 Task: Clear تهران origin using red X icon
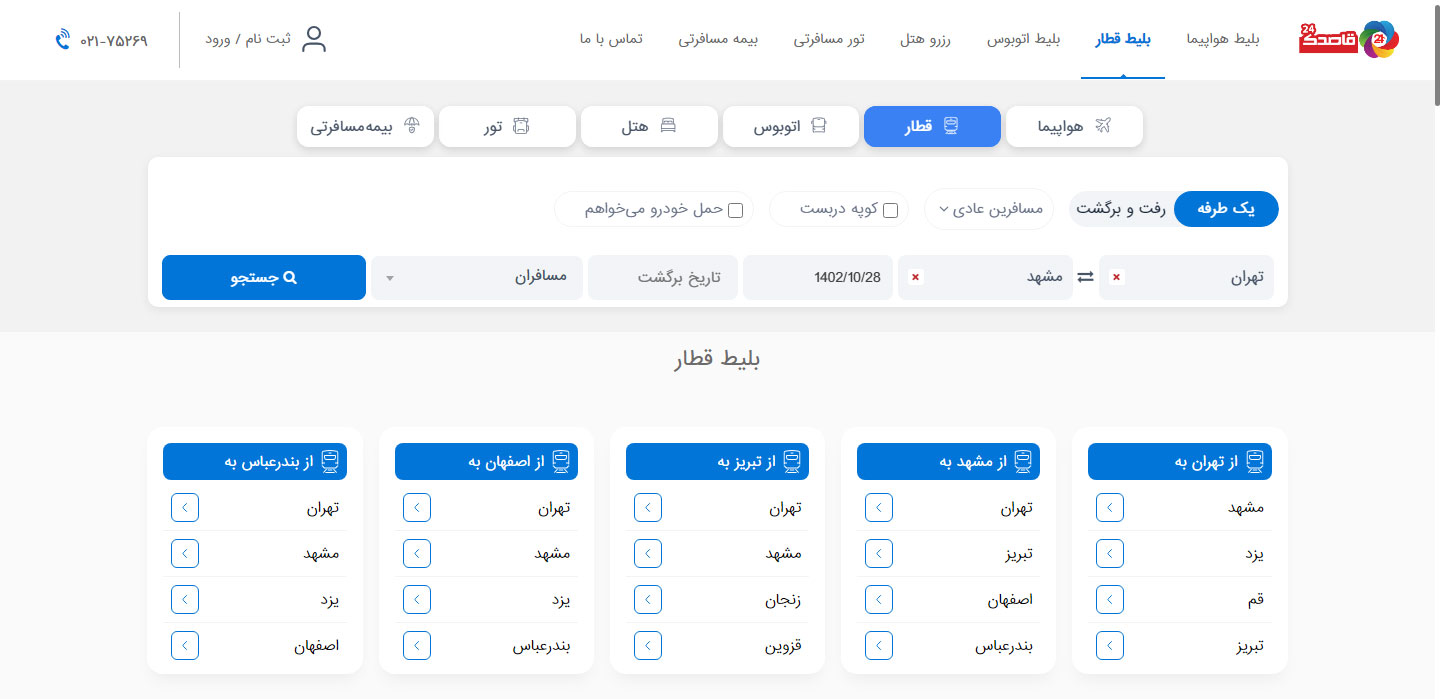(1115, 278)
